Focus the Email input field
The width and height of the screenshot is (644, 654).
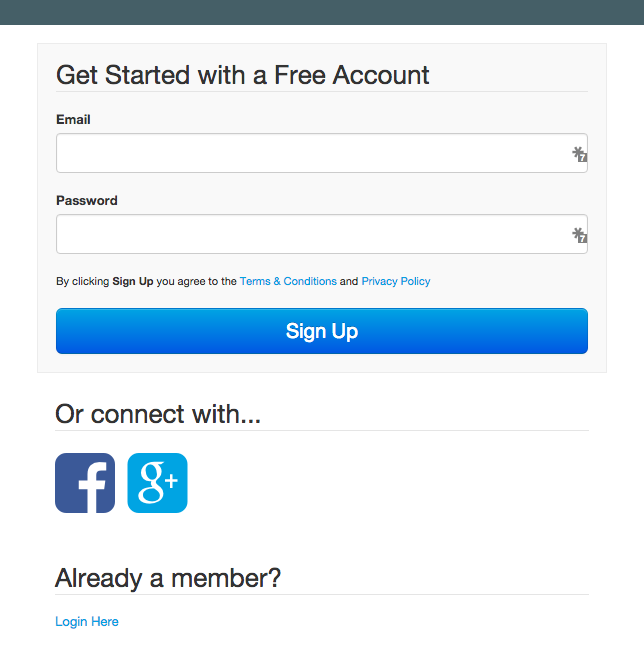[322, 153]
